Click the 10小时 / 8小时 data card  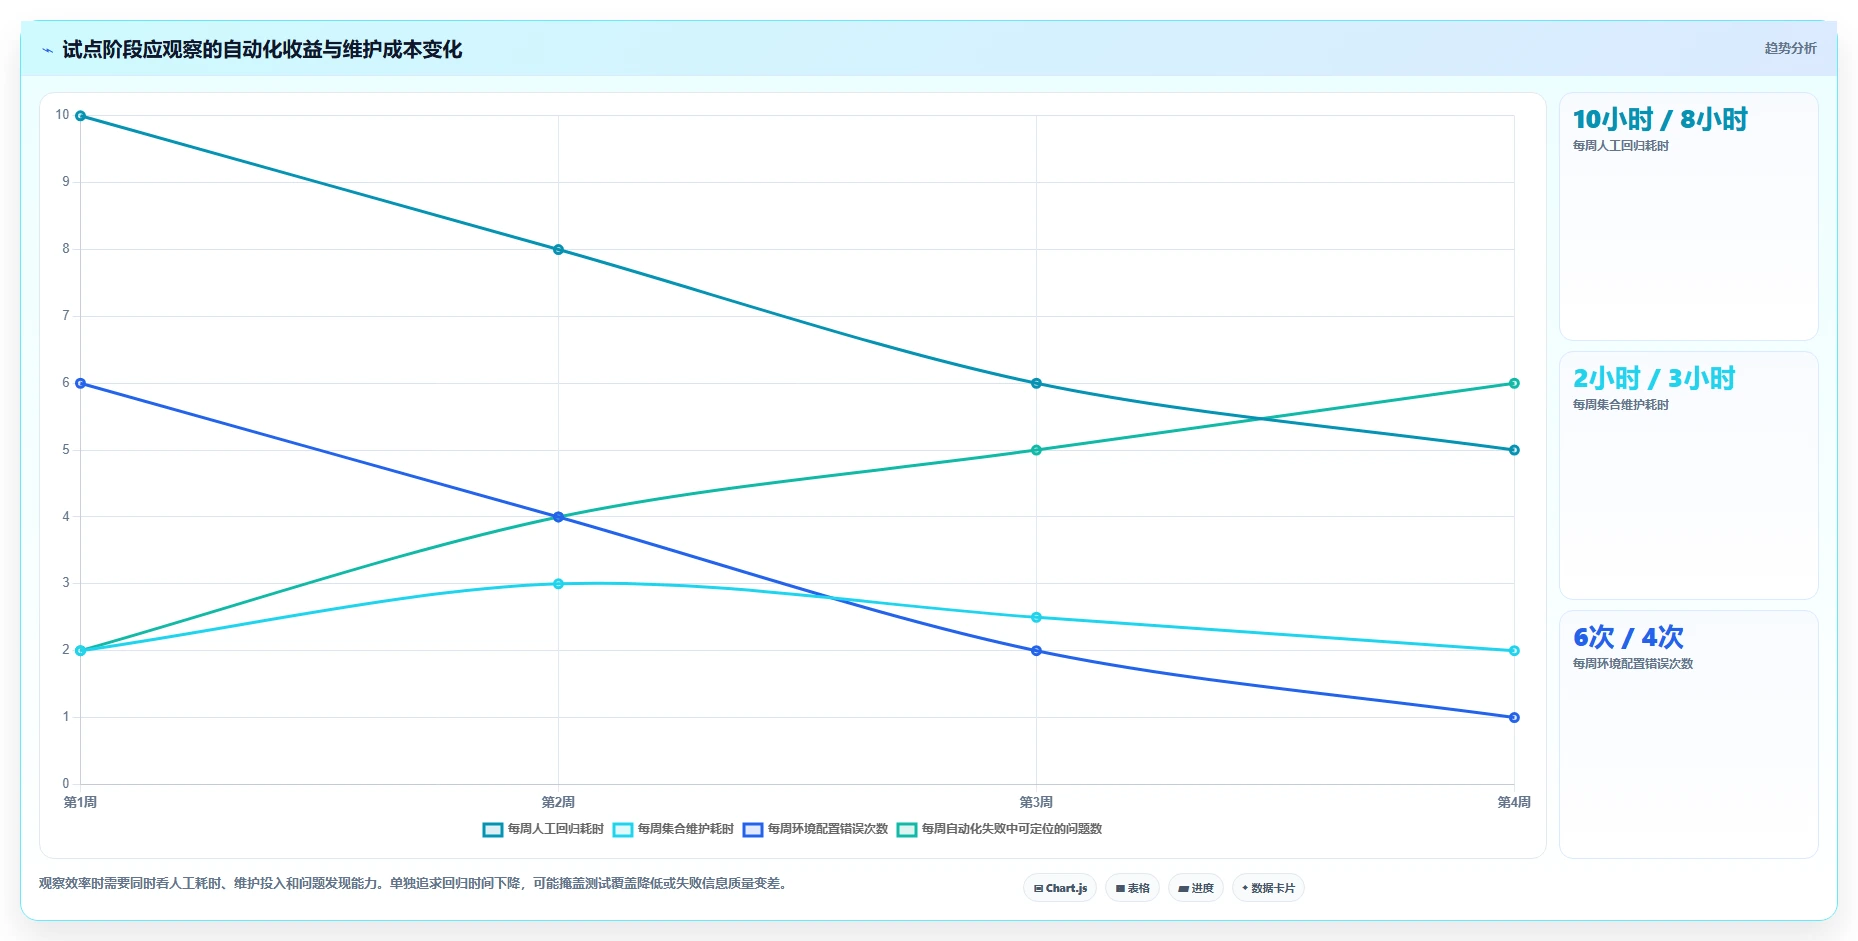point(1689,217)
